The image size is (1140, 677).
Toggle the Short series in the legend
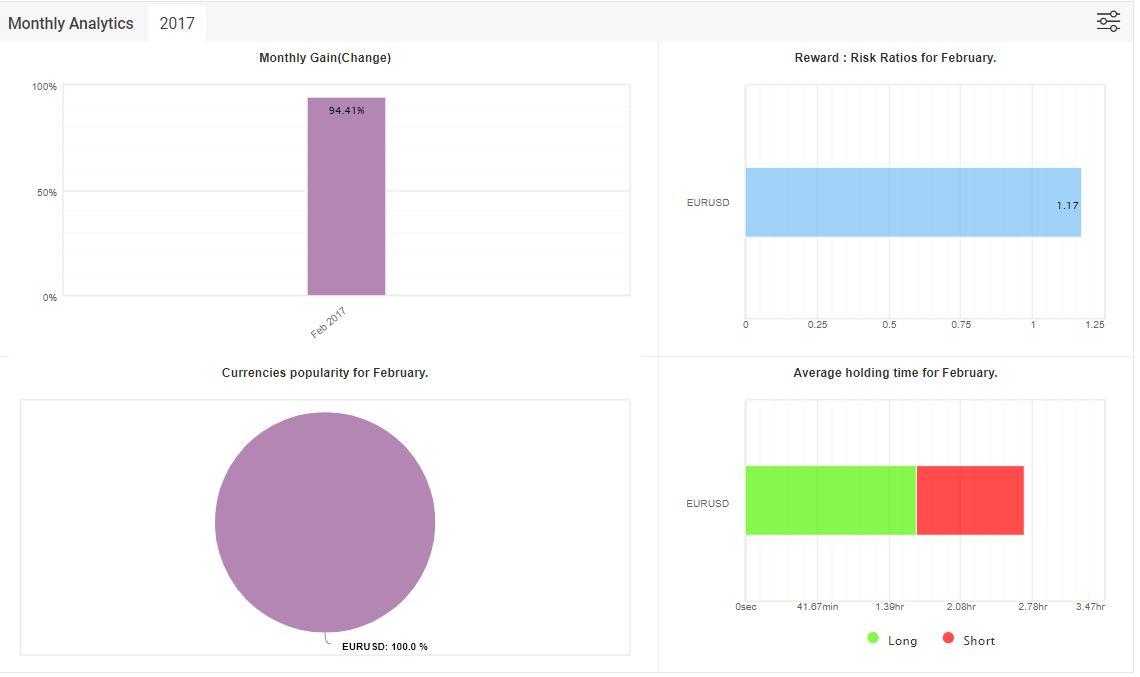pos(969,640)
